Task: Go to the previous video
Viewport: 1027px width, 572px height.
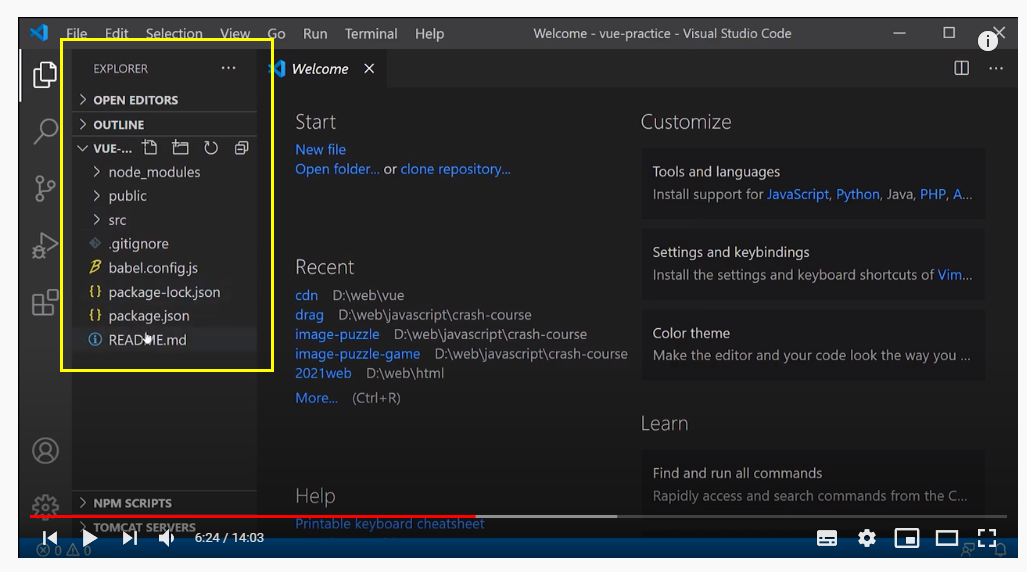Action: 50,538
